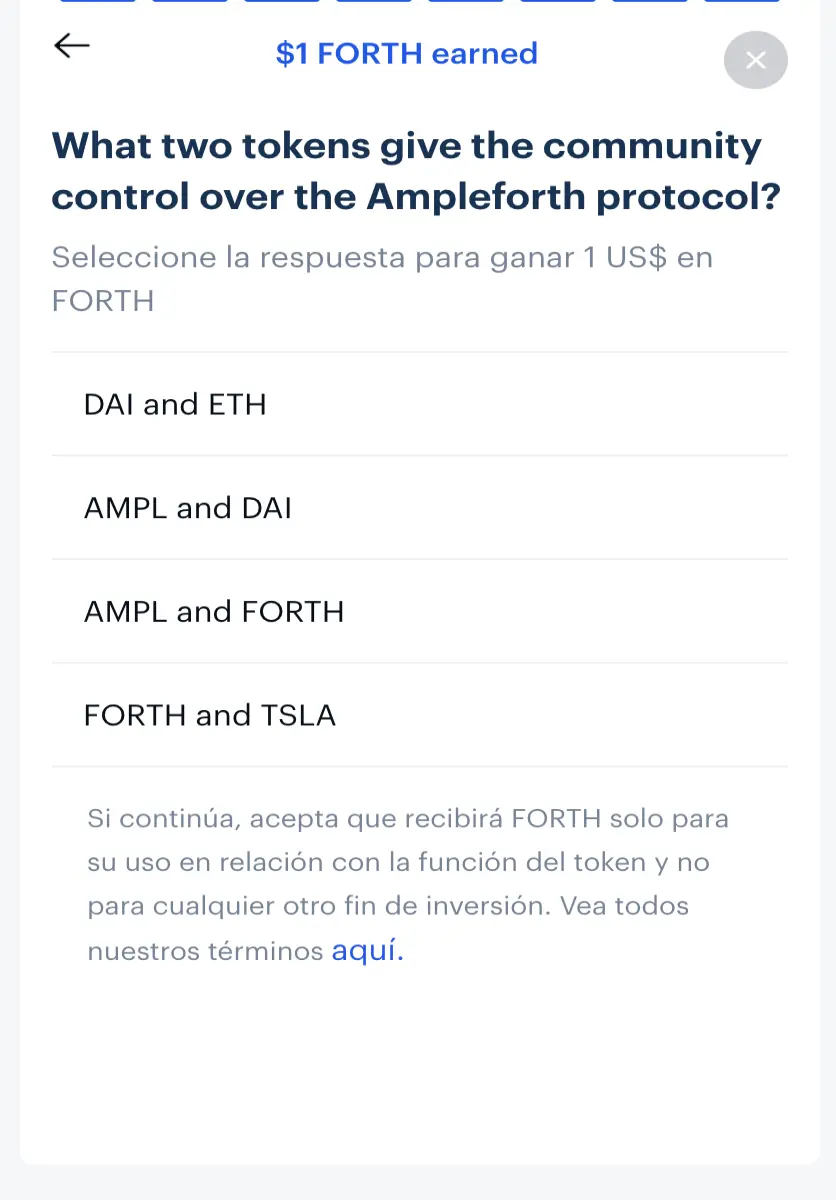Choose the AMPL and DAI option

(x=420, y=508)
